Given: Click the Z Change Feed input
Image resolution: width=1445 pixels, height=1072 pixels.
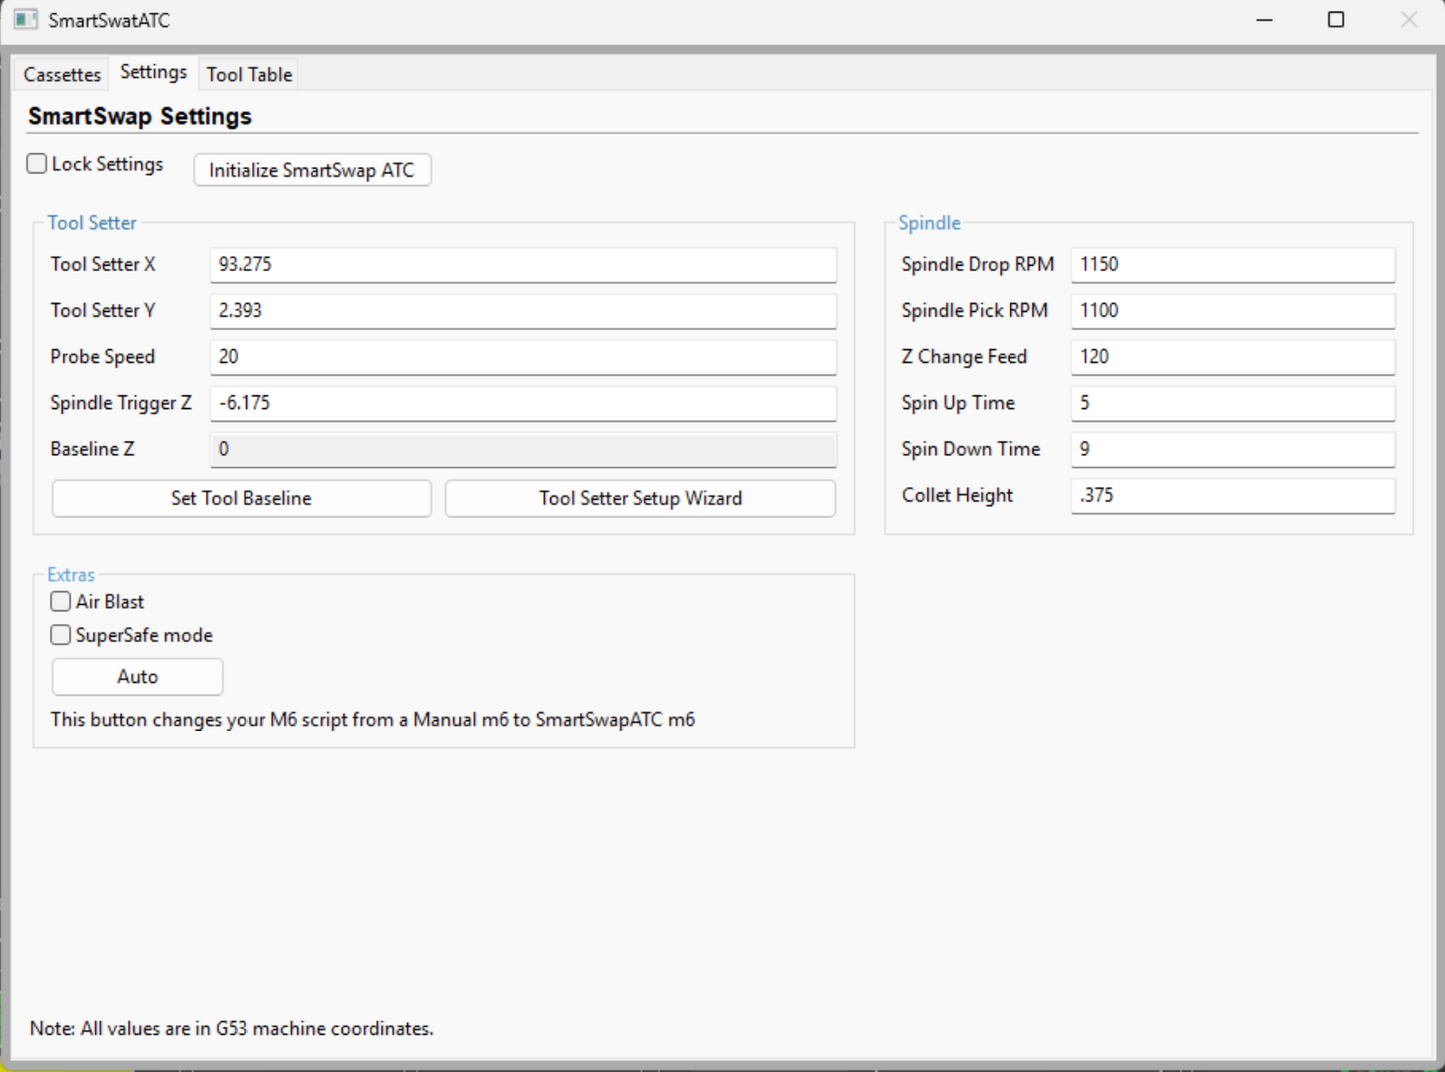Looking at the screenshot, I should [1232, 357].
